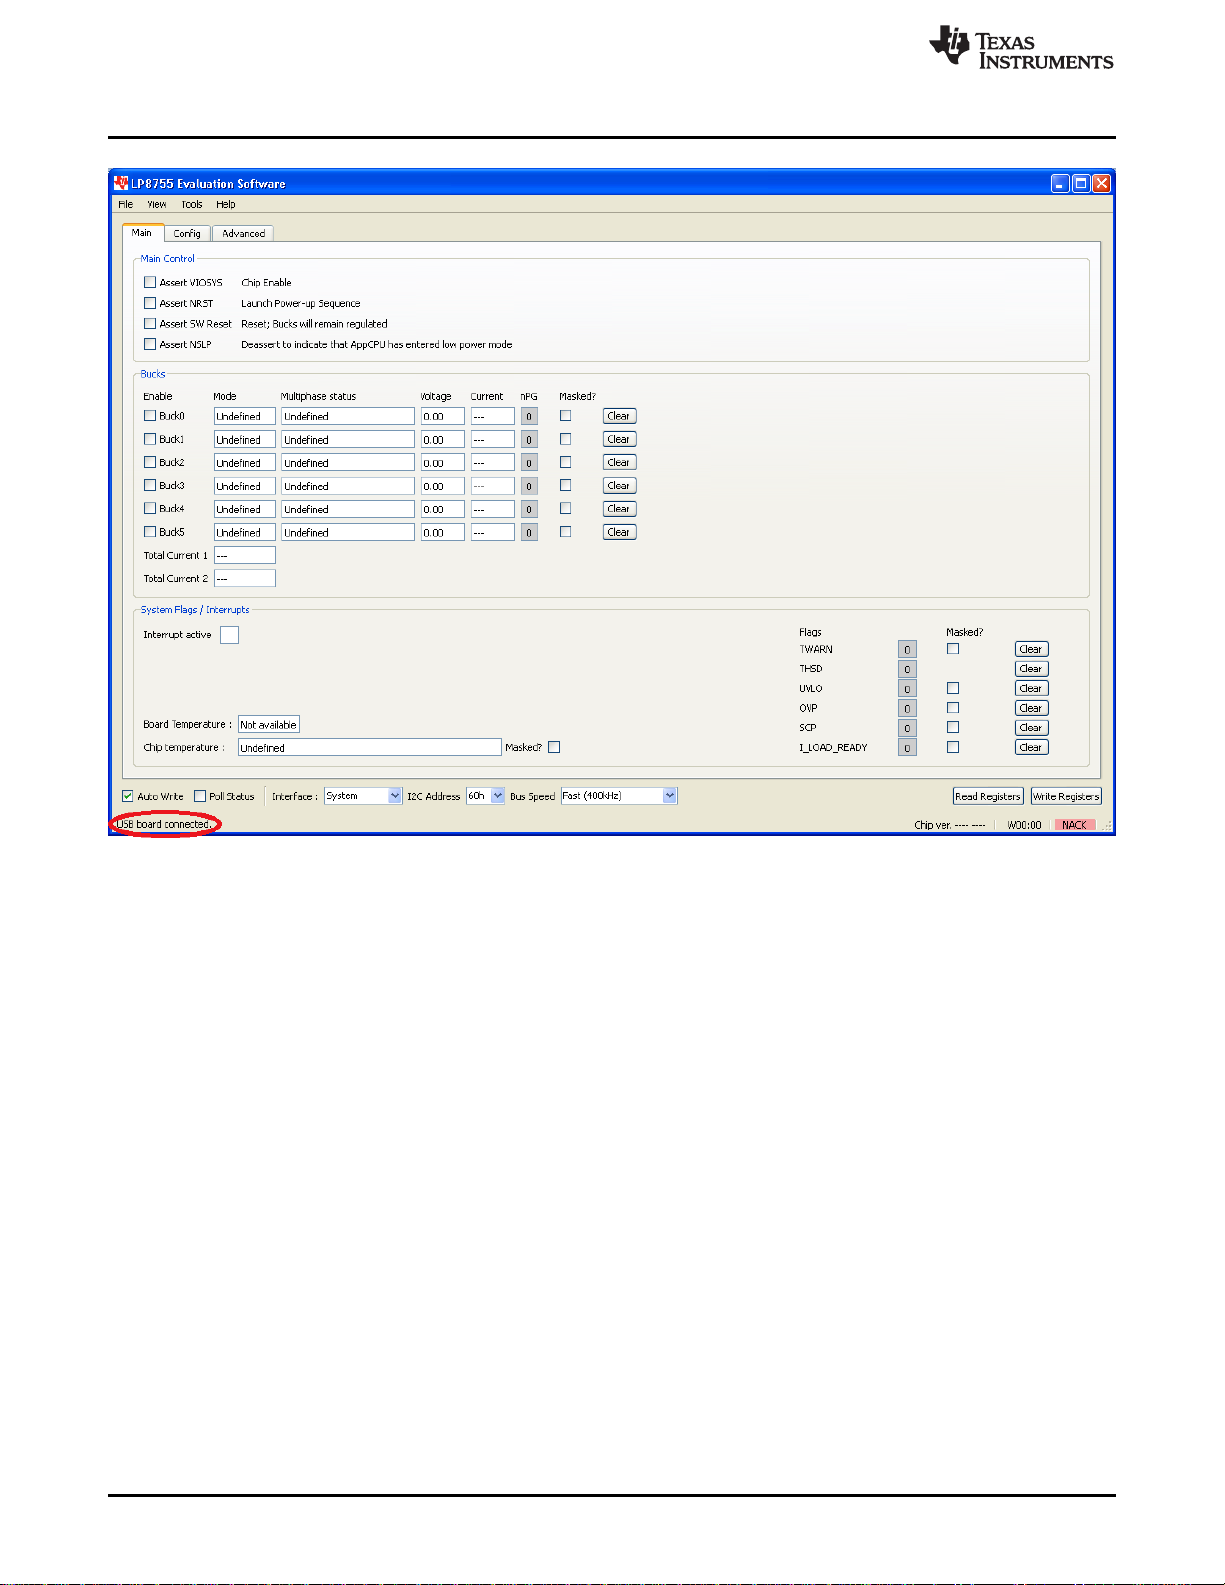Enable the Buck4 checkbox
This screenshot has height=1585, width=1225.
coord(150,508)
